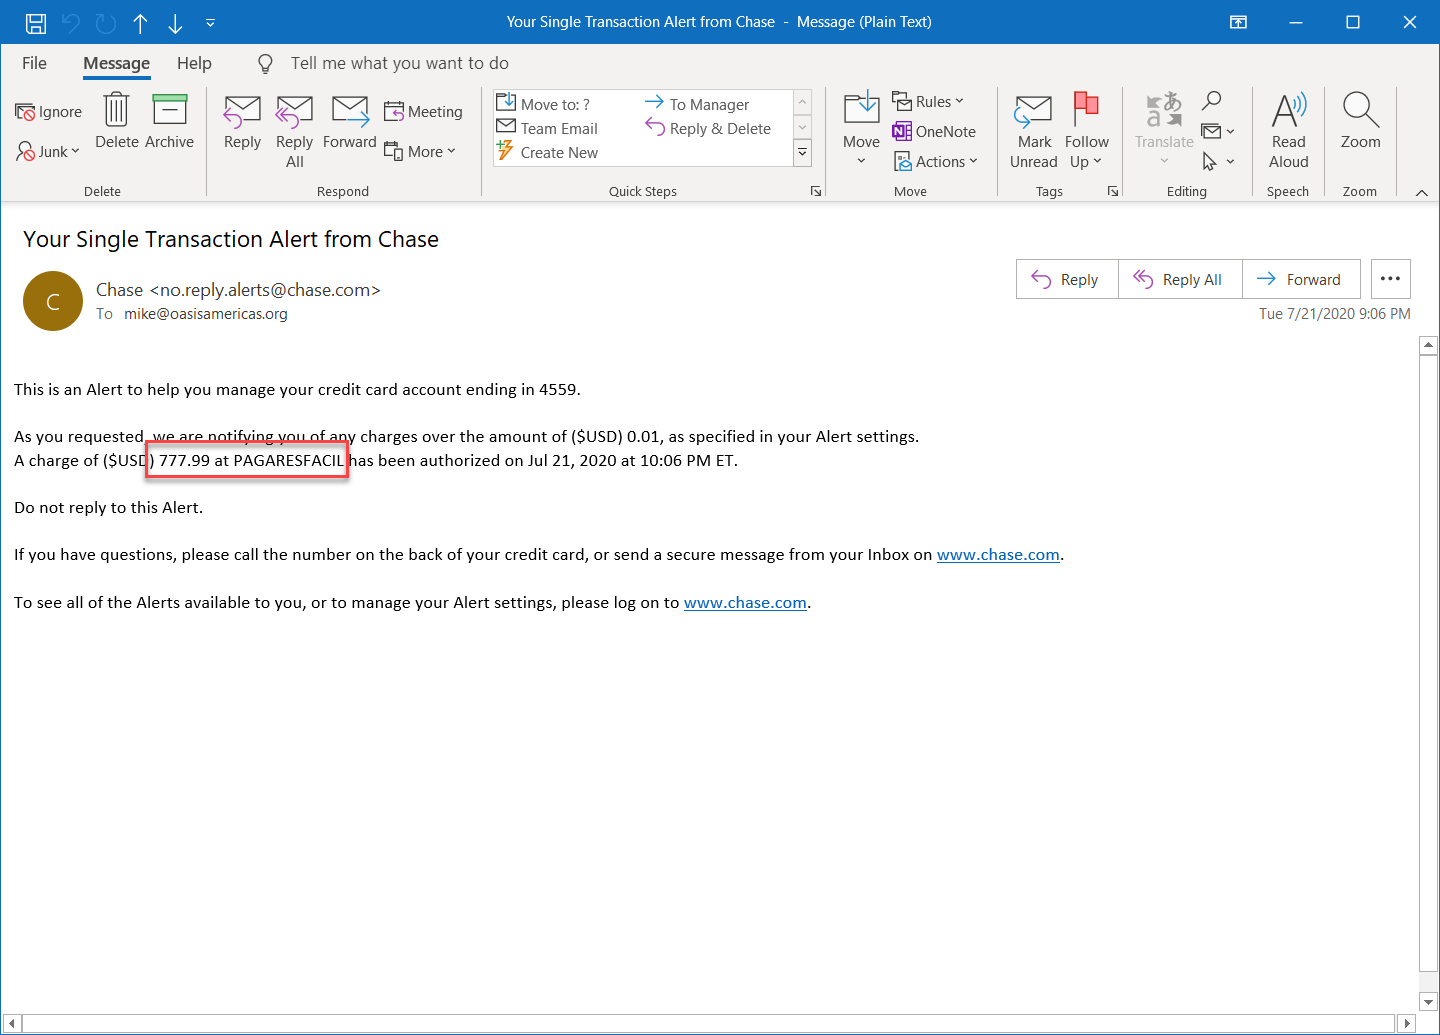Delete the message with trash can icon
1440x1035 pixels.
point(117,121)
